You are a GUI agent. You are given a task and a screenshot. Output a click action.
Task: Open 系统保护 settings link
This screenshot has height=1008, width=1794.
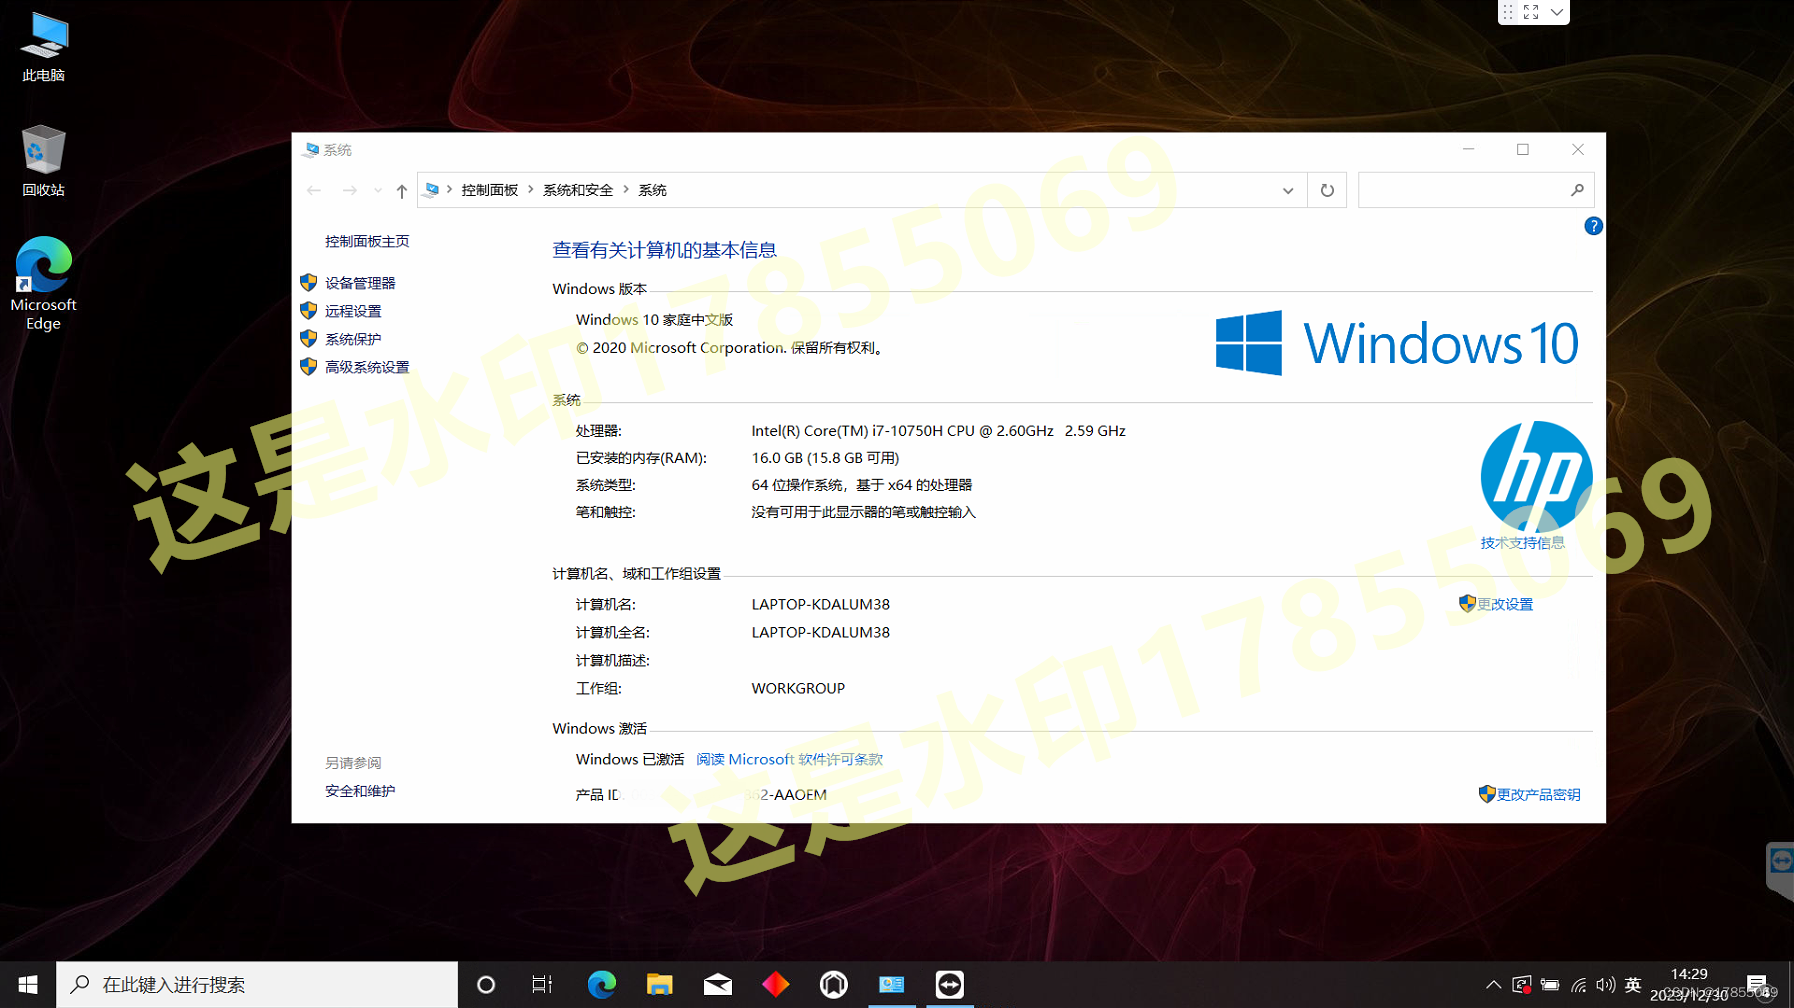[x=353, y=339]
